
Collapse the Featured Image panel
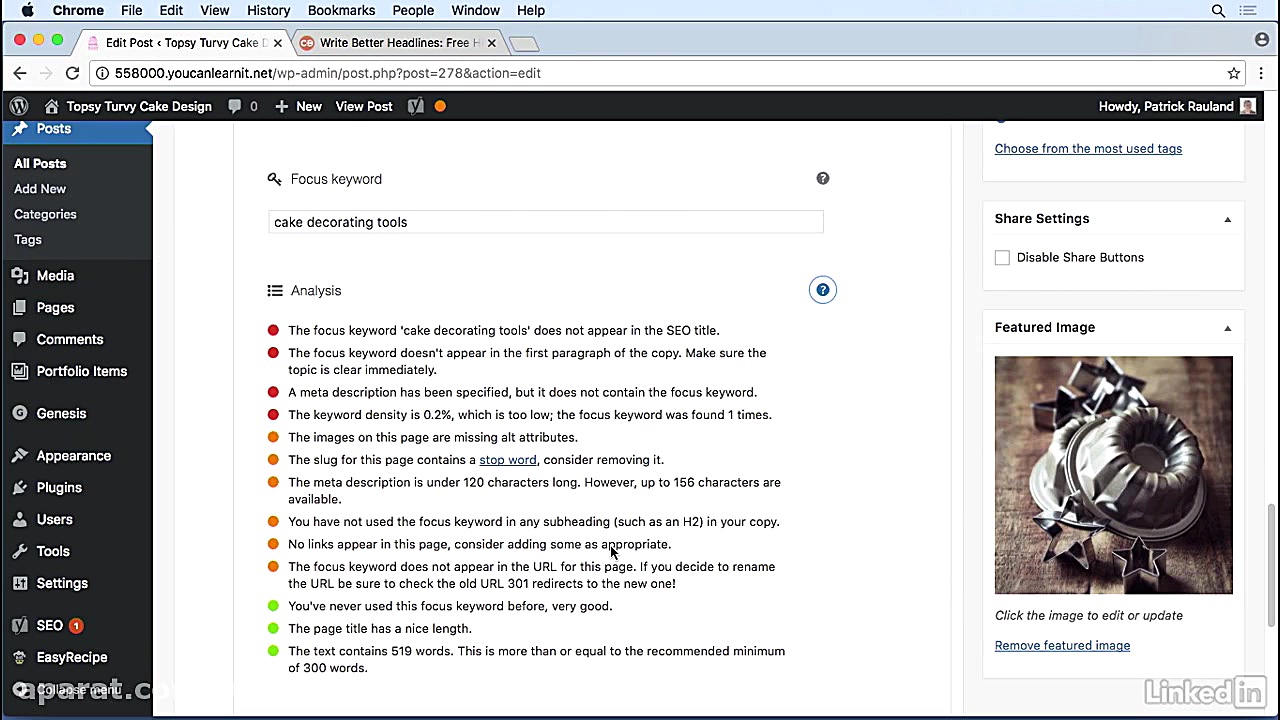pos(1228,328)
